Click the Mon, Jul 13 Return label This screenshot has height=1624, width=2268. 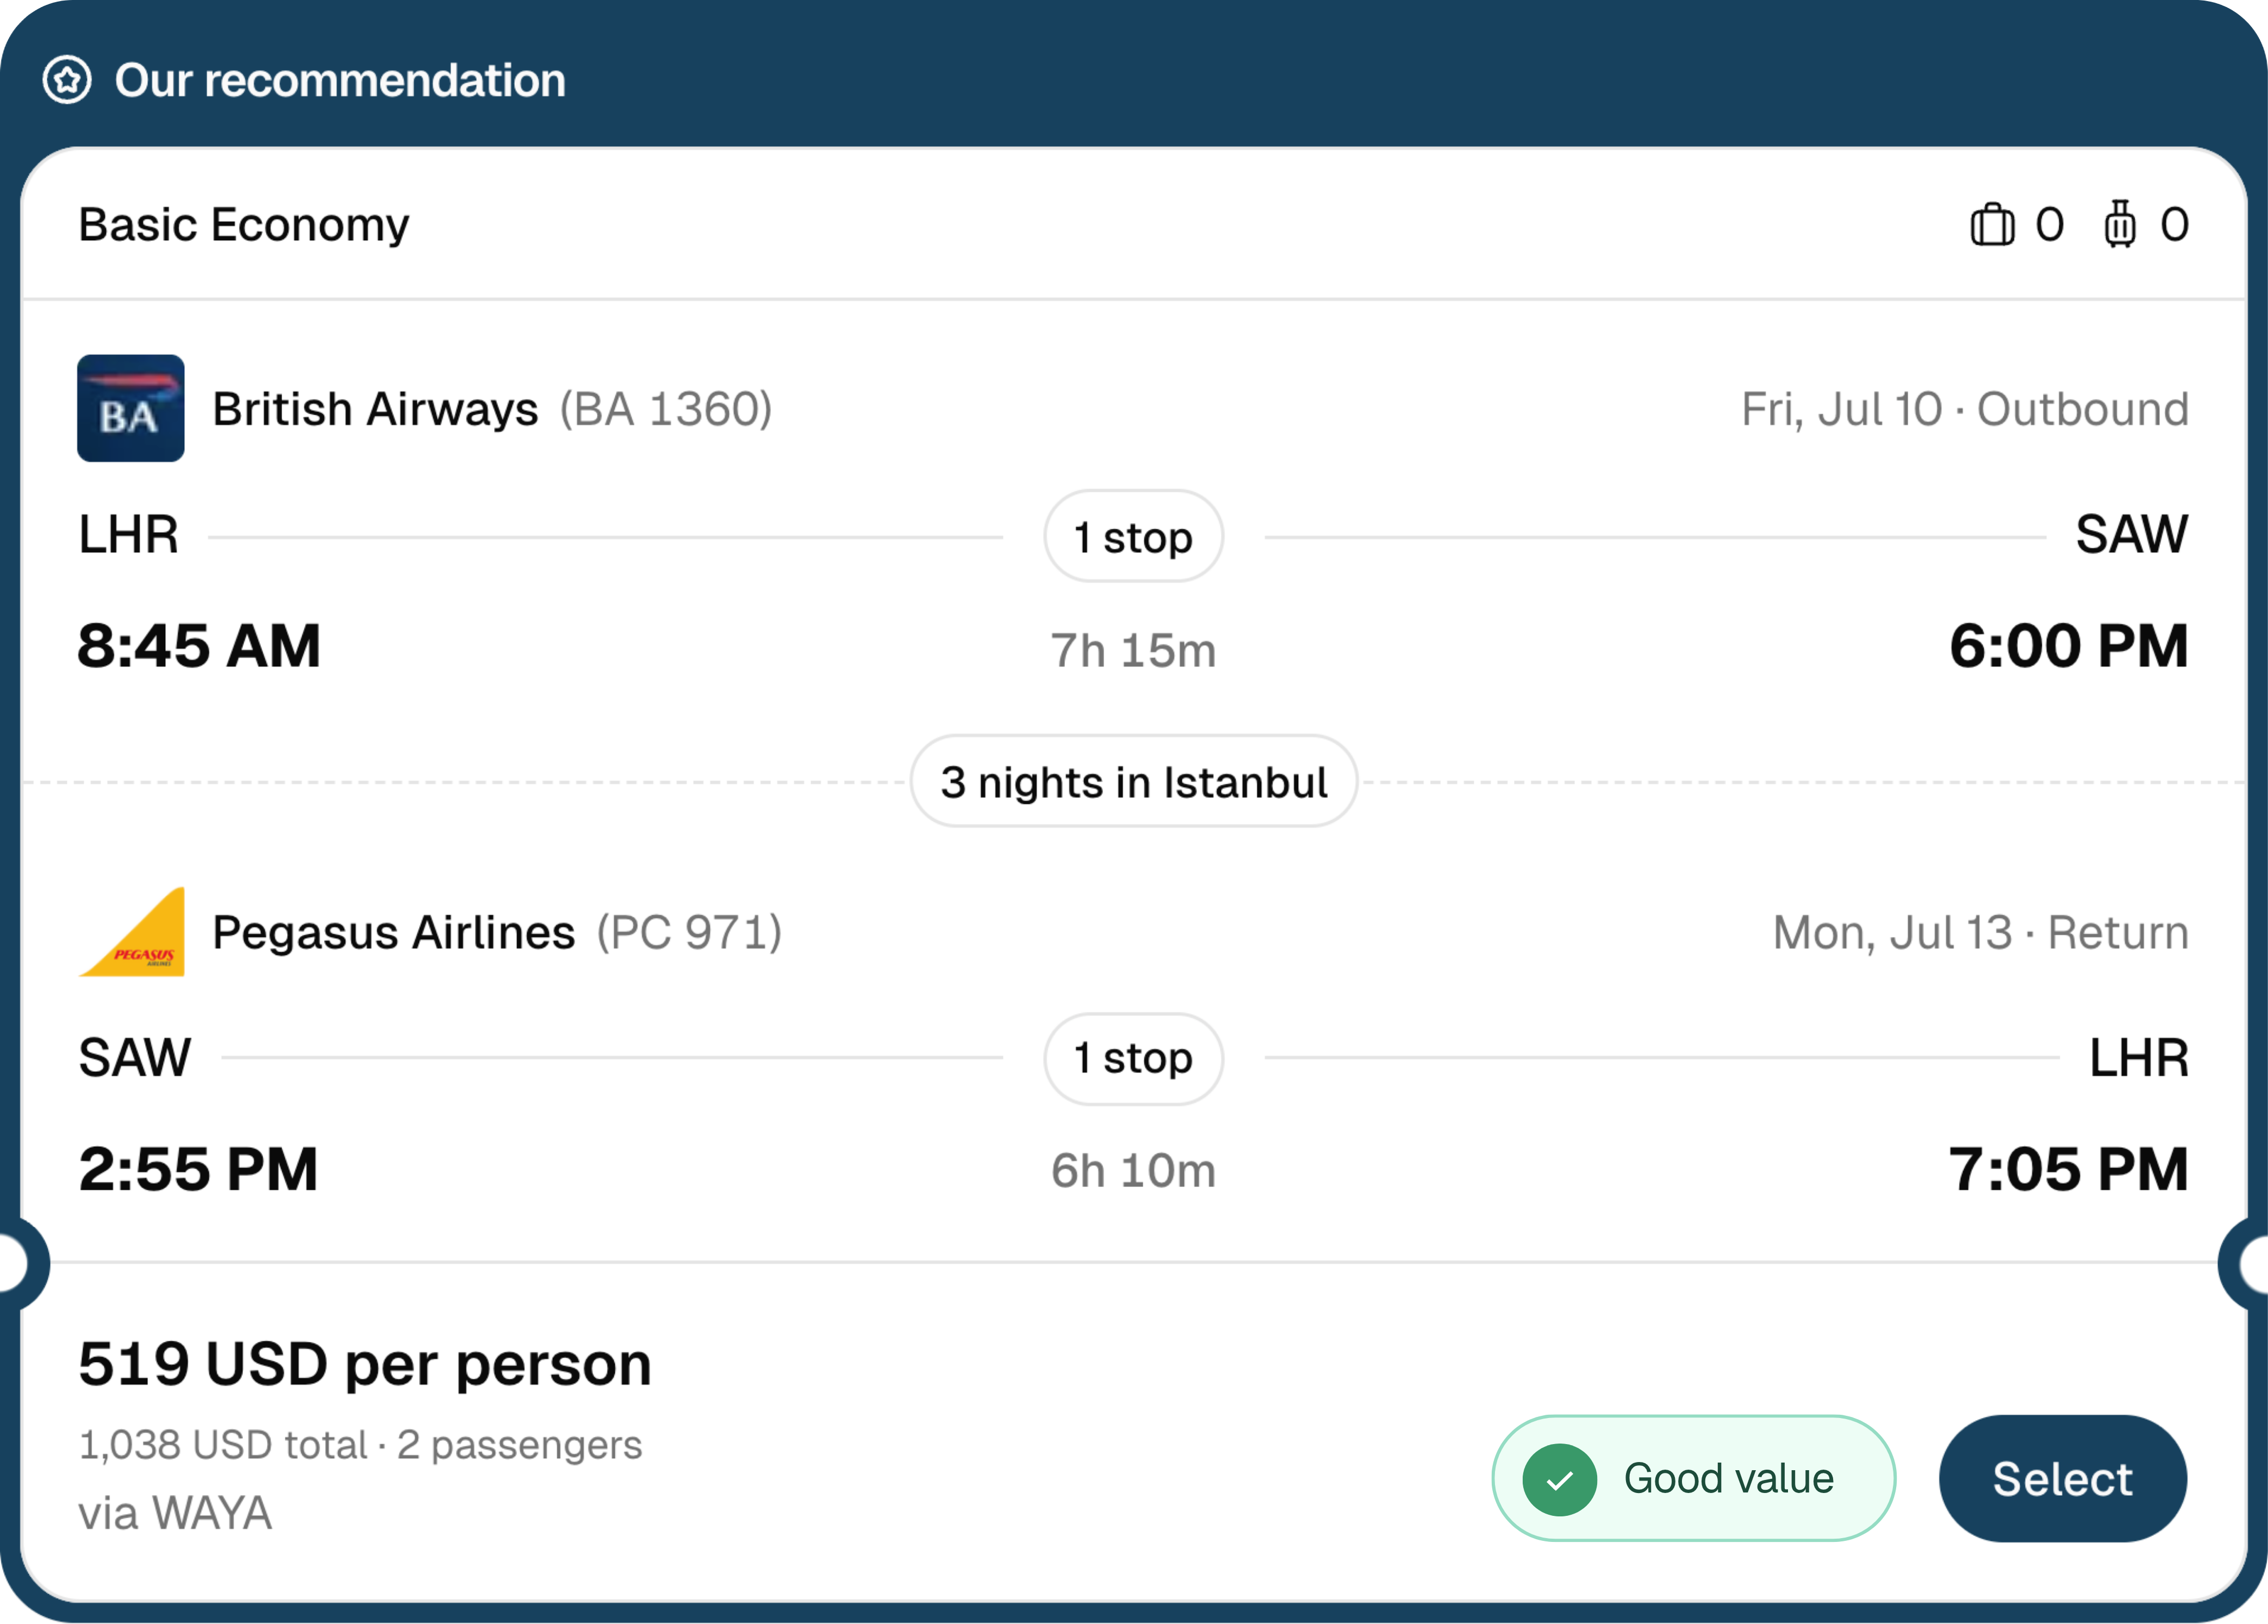[x=1980, y=932]
